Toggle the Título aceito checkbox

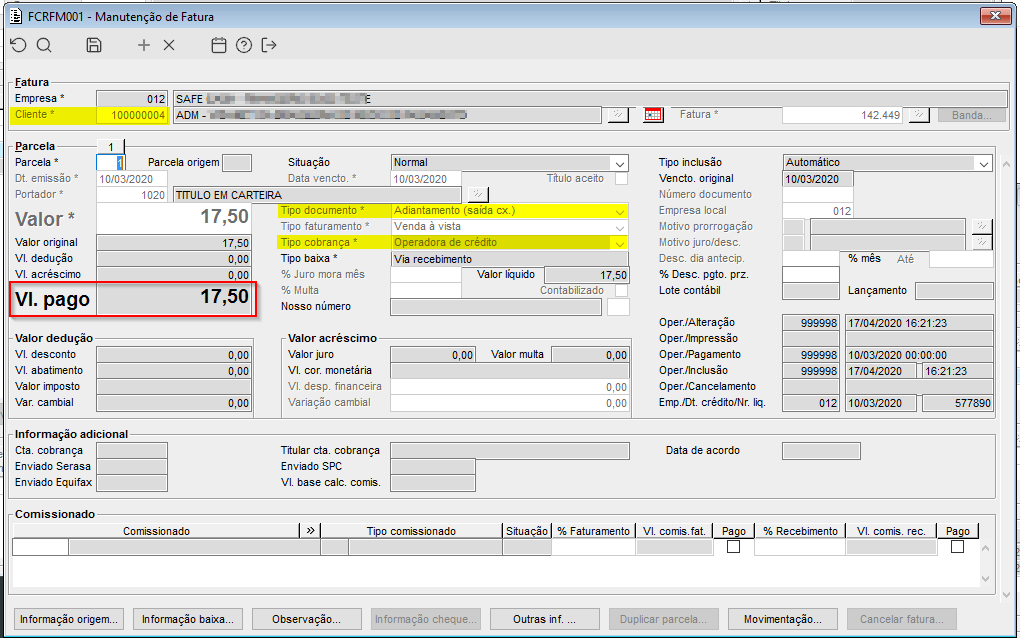click(x=621, y=179)
